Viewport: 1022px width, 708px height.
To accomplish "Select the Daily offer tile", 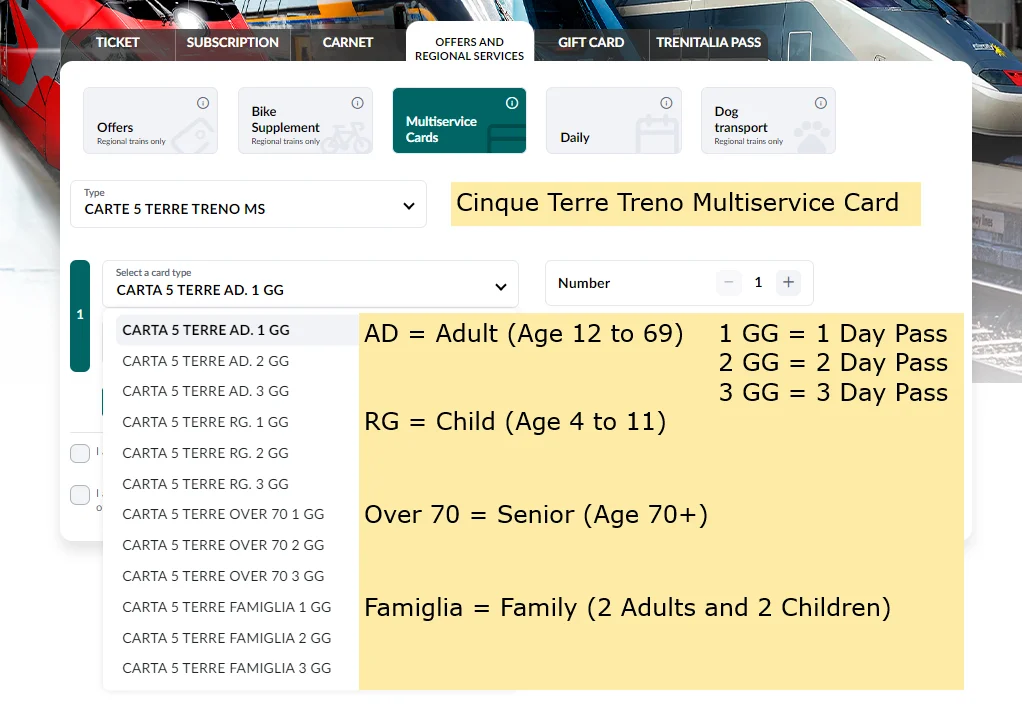I will point(613,121).
